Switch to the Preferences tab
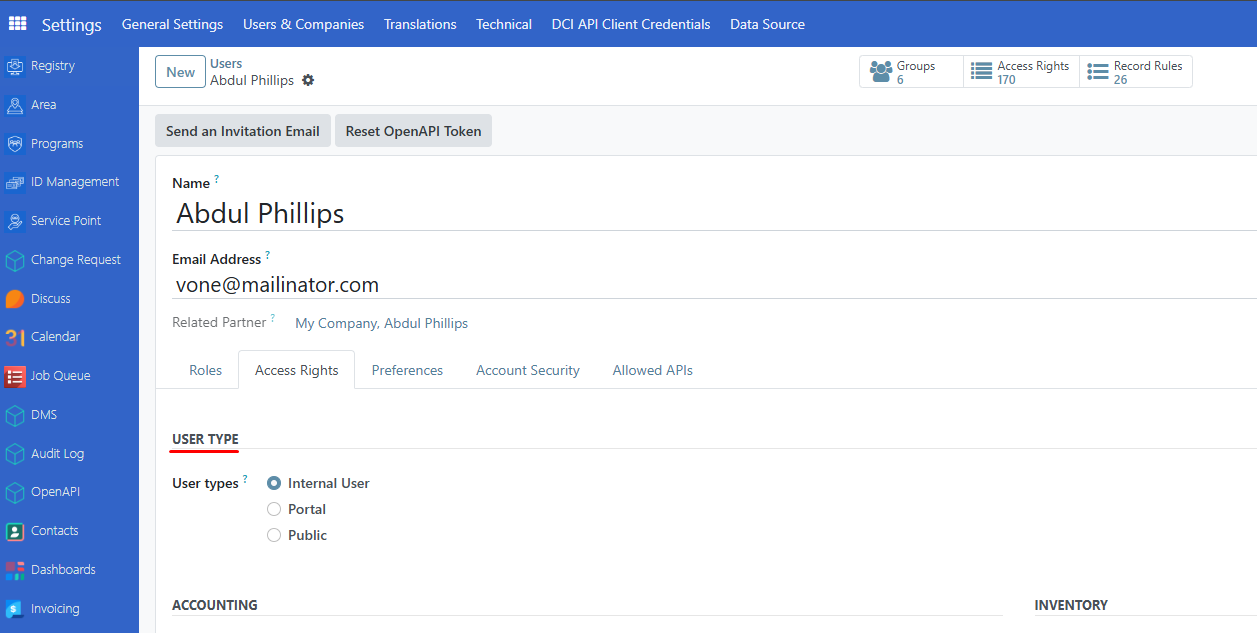This screenshot has width=1257, height=633. point(407,370)
